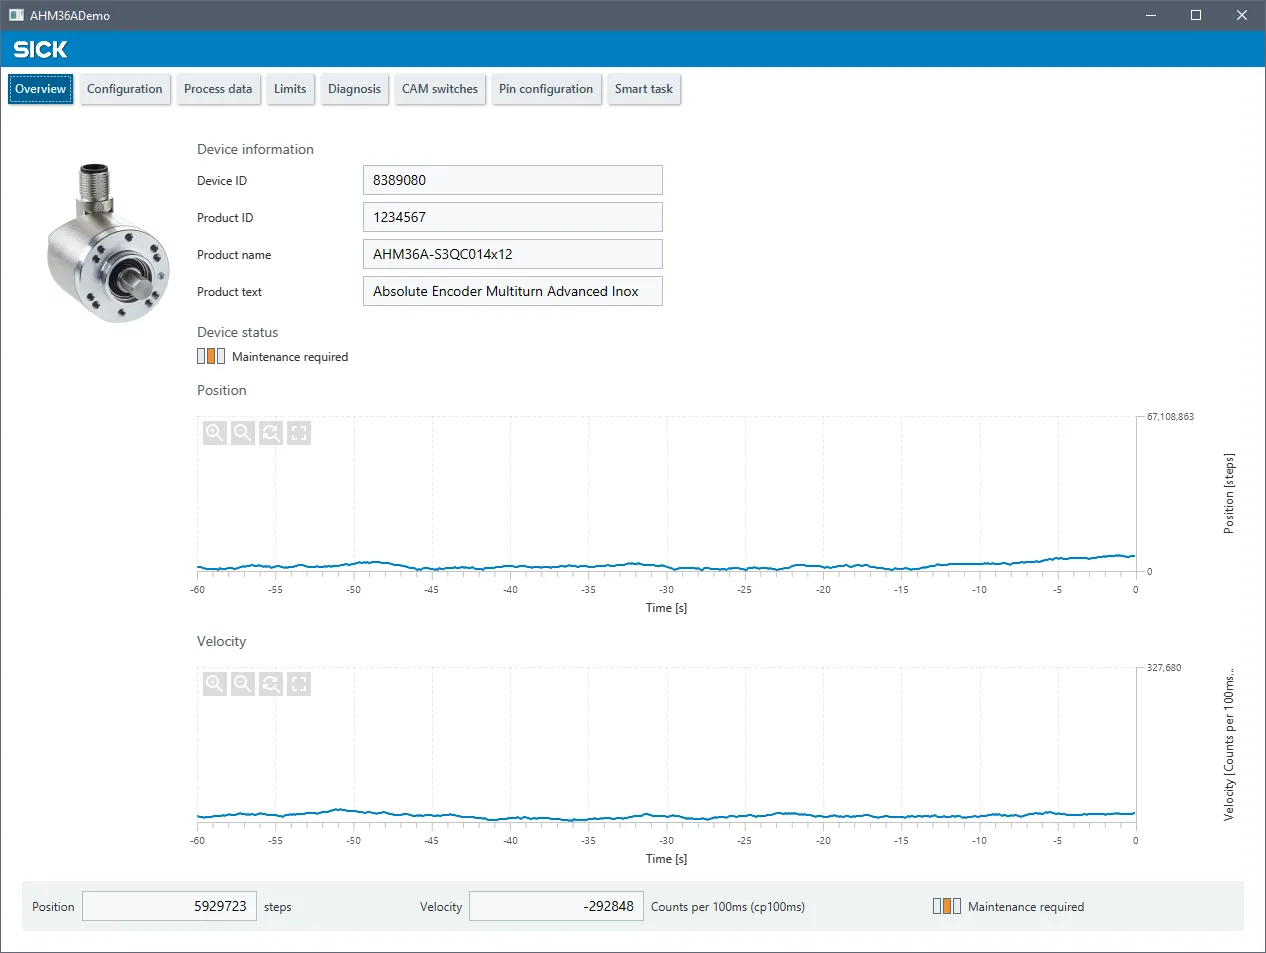Zoom in on the Velocity chart

point(215,684)
